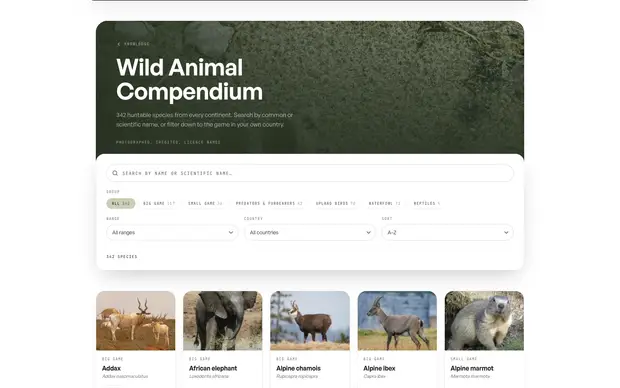
Task: Open the Alpine ibex photo thumbnail
Action: click(x=397, y=321)
